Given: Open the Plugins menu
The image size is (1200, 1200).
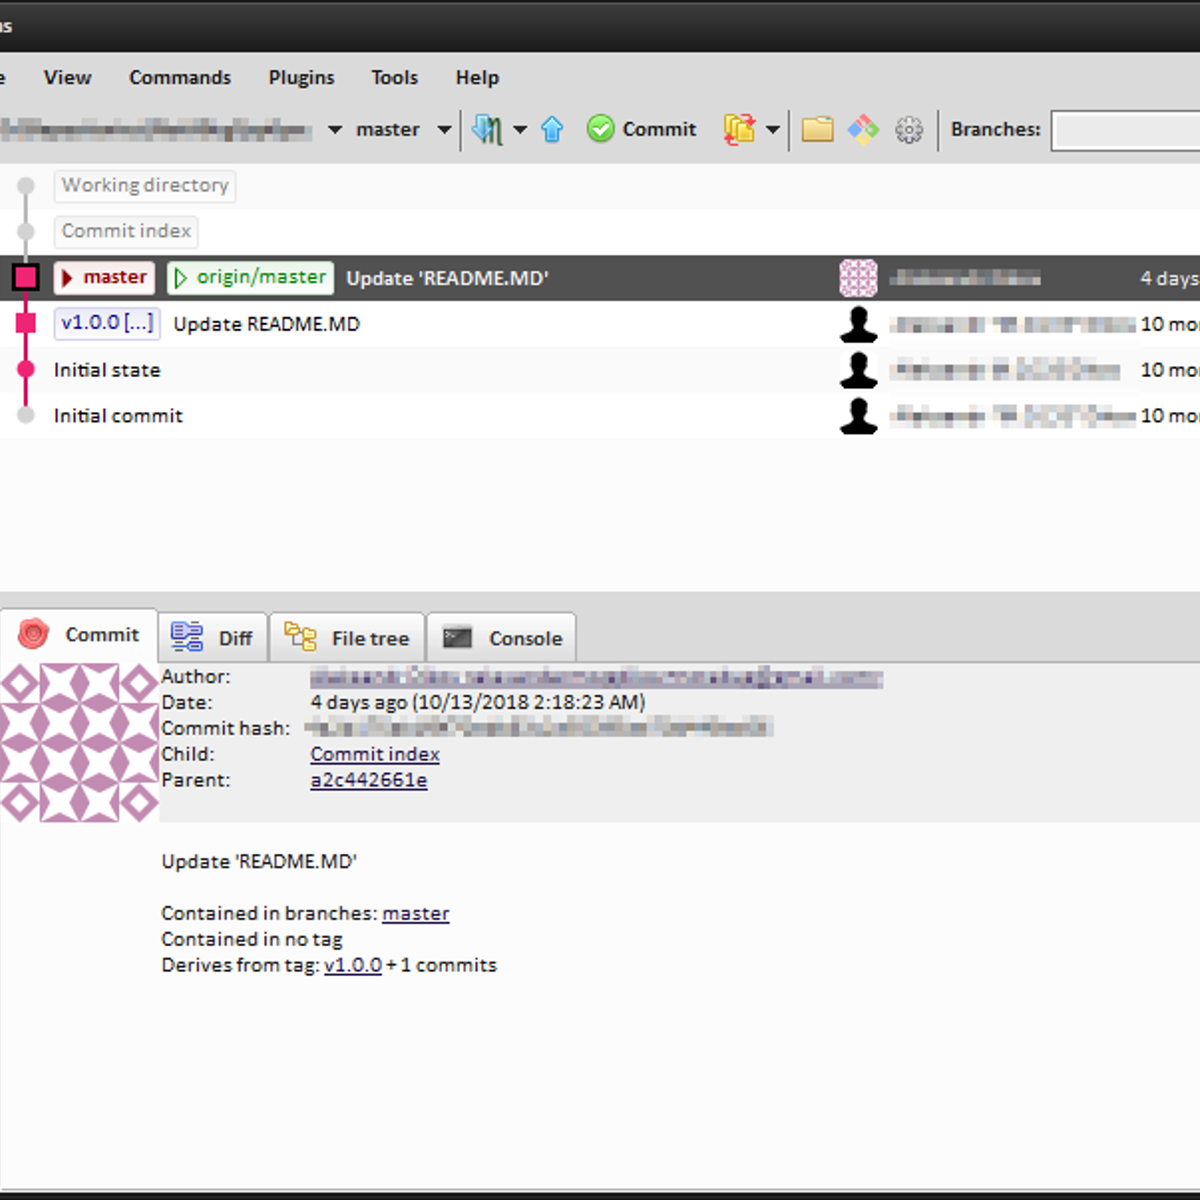Looking at the screenshot, I should point(301,78).
